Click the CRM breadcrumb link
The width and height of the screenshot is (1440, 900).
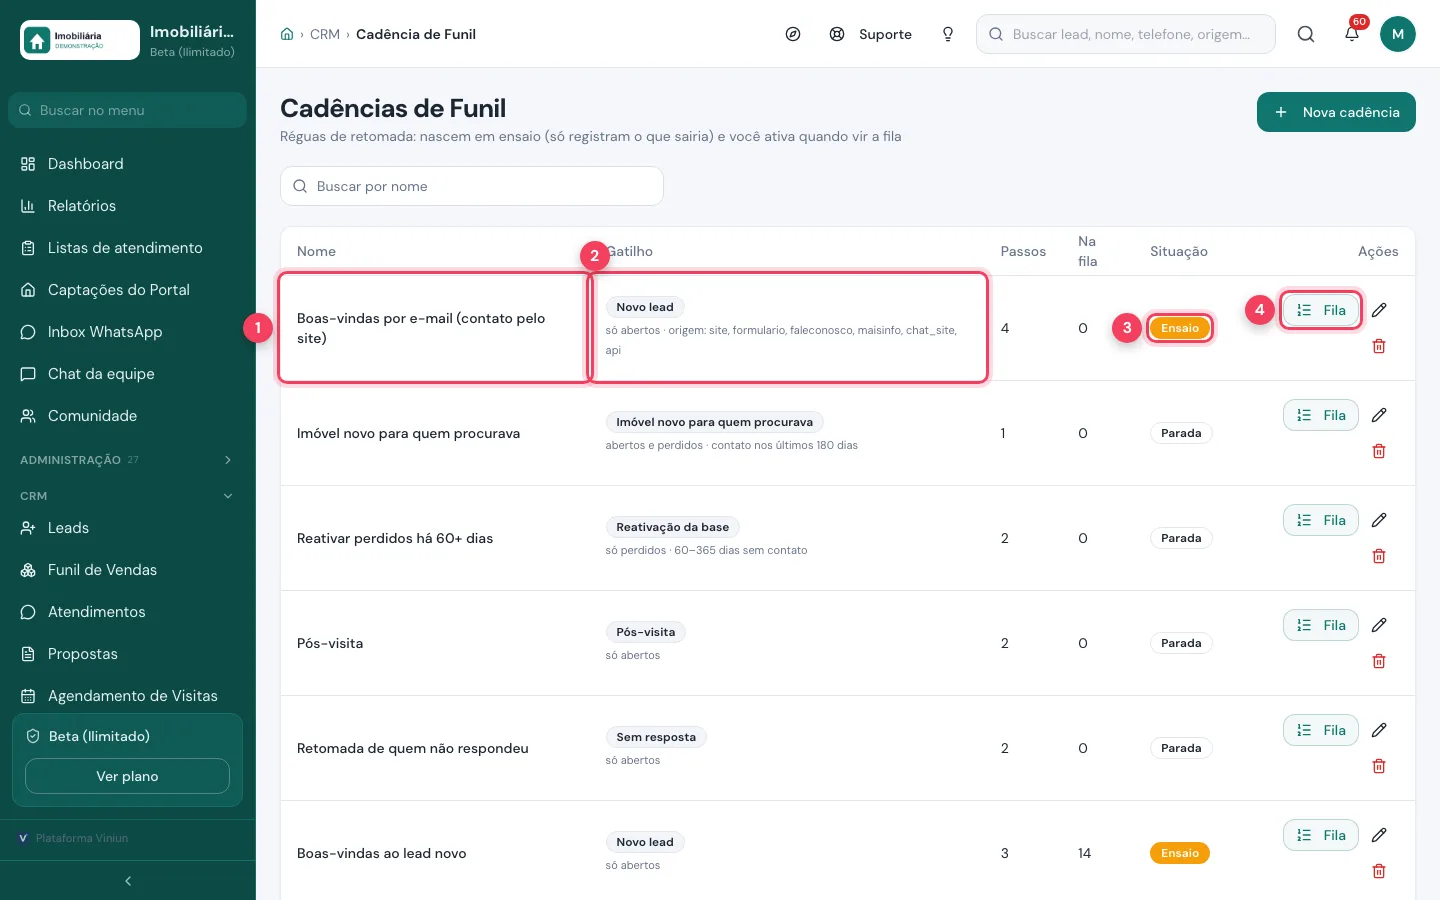coord(325,34)
